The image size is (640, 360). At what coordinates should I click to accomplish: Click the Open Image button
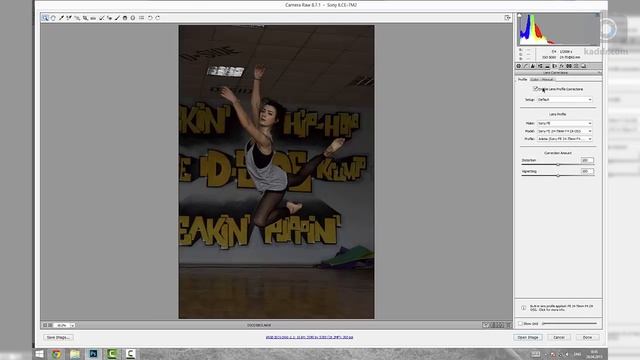coord(528,338)
